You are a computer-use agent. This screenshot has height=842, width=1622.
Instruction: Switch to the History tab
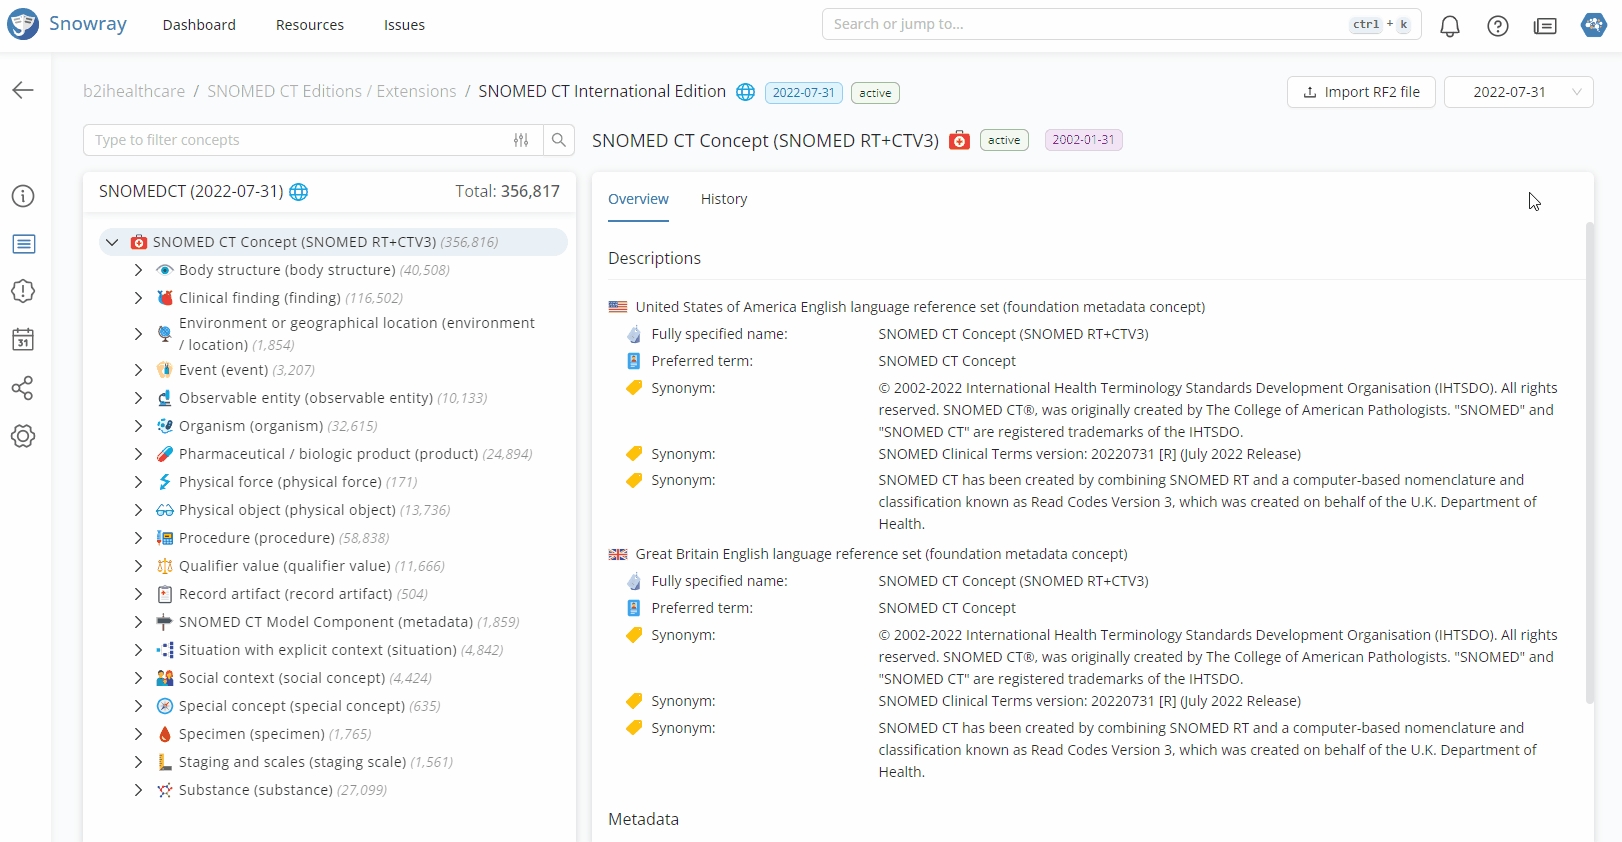(724, 199)
